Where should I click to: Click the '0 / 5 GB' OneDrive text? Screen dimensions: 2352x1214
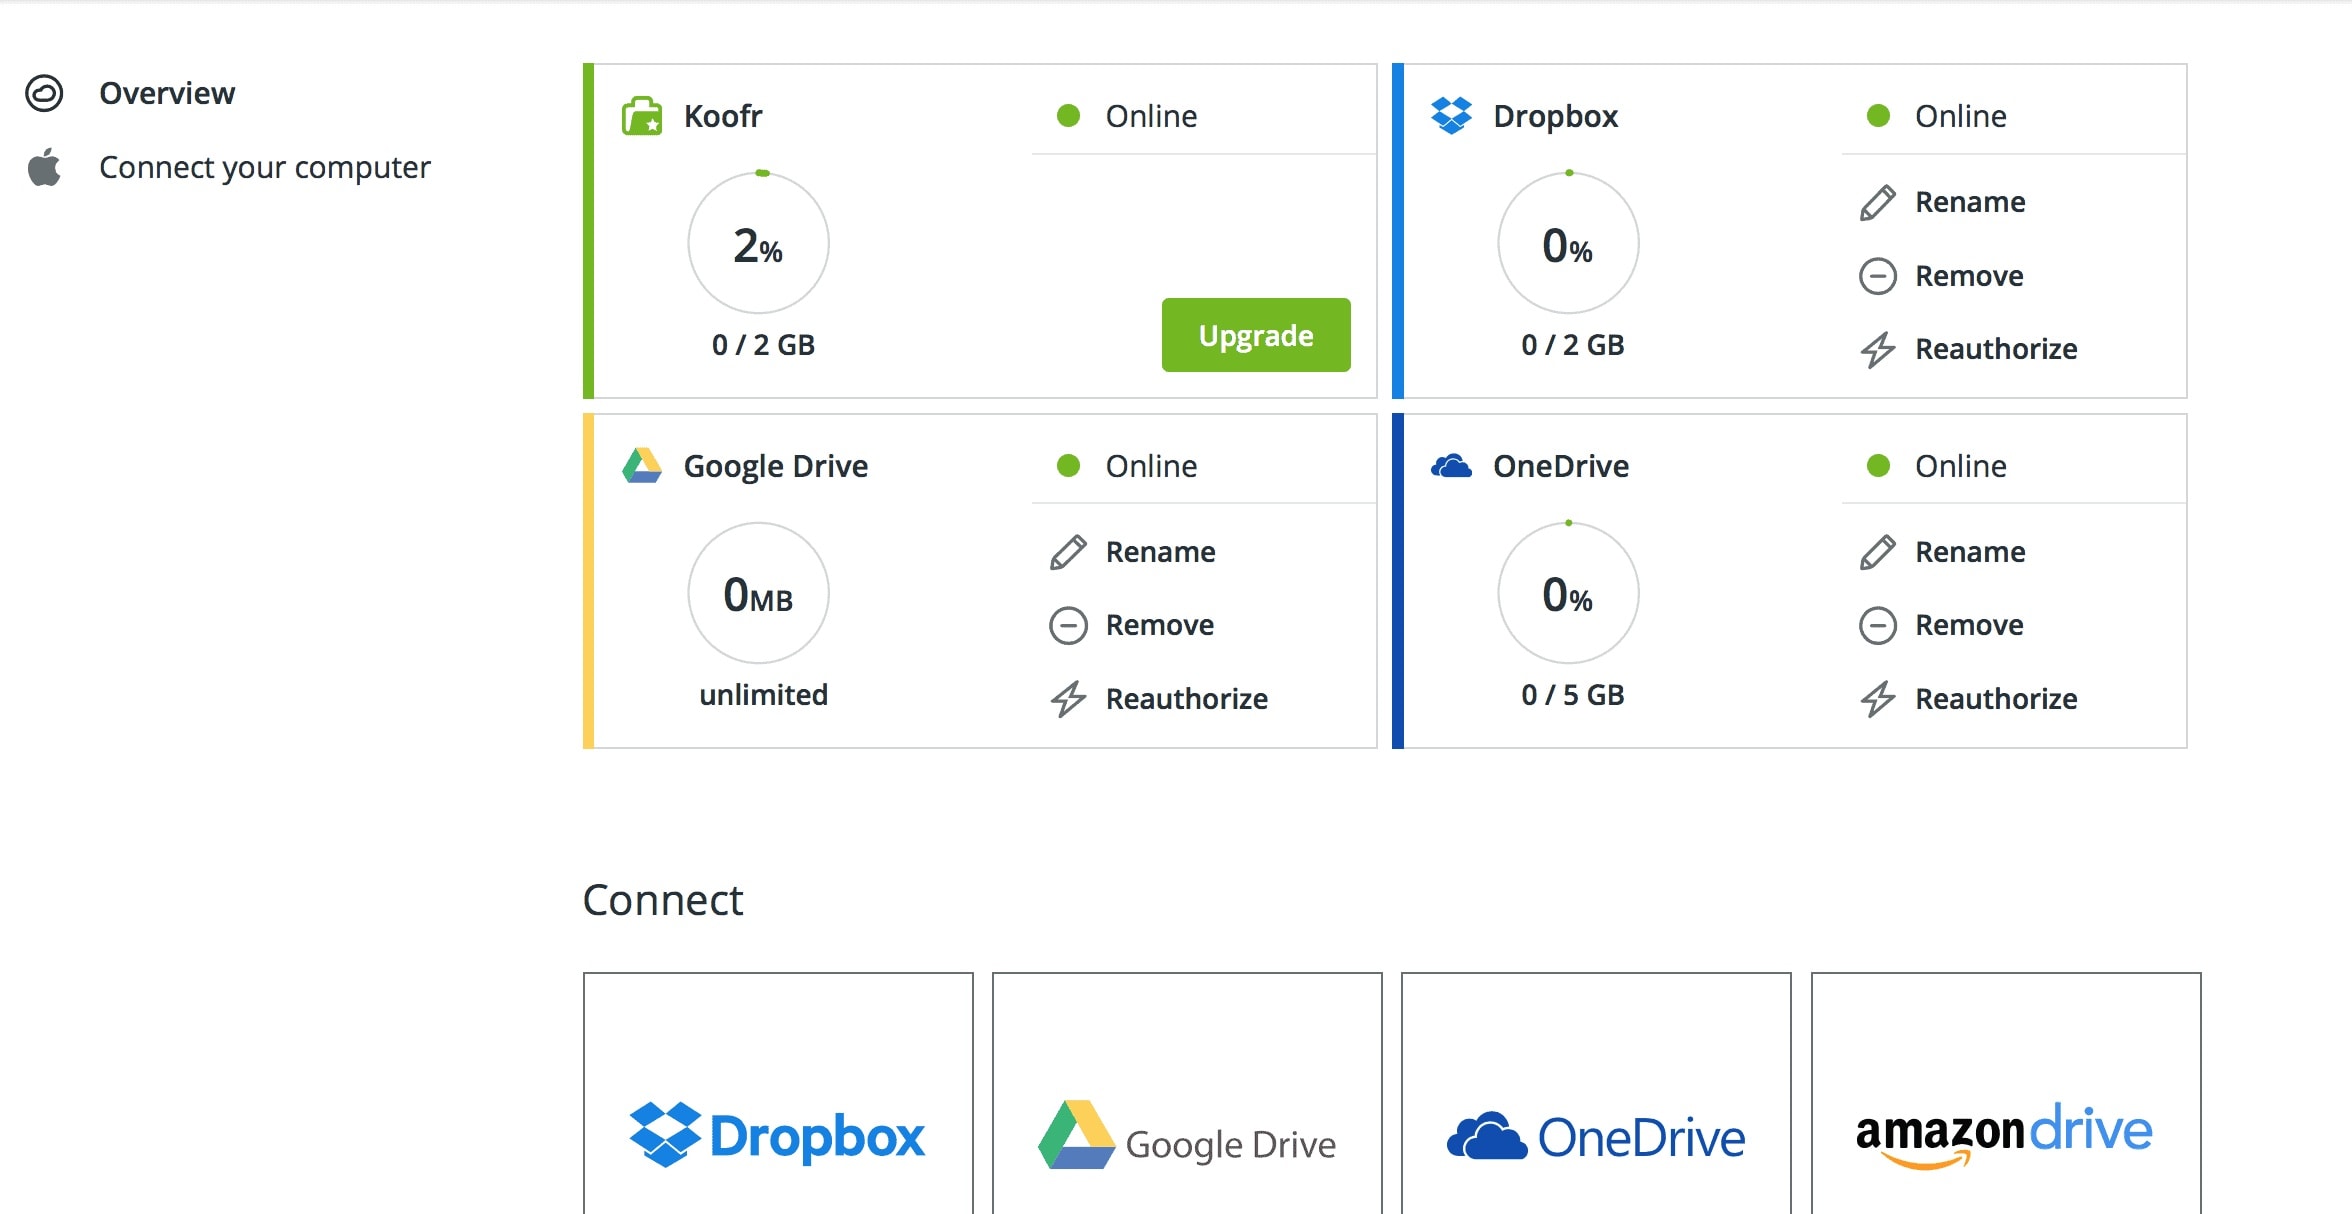[x=1572, y=695]
